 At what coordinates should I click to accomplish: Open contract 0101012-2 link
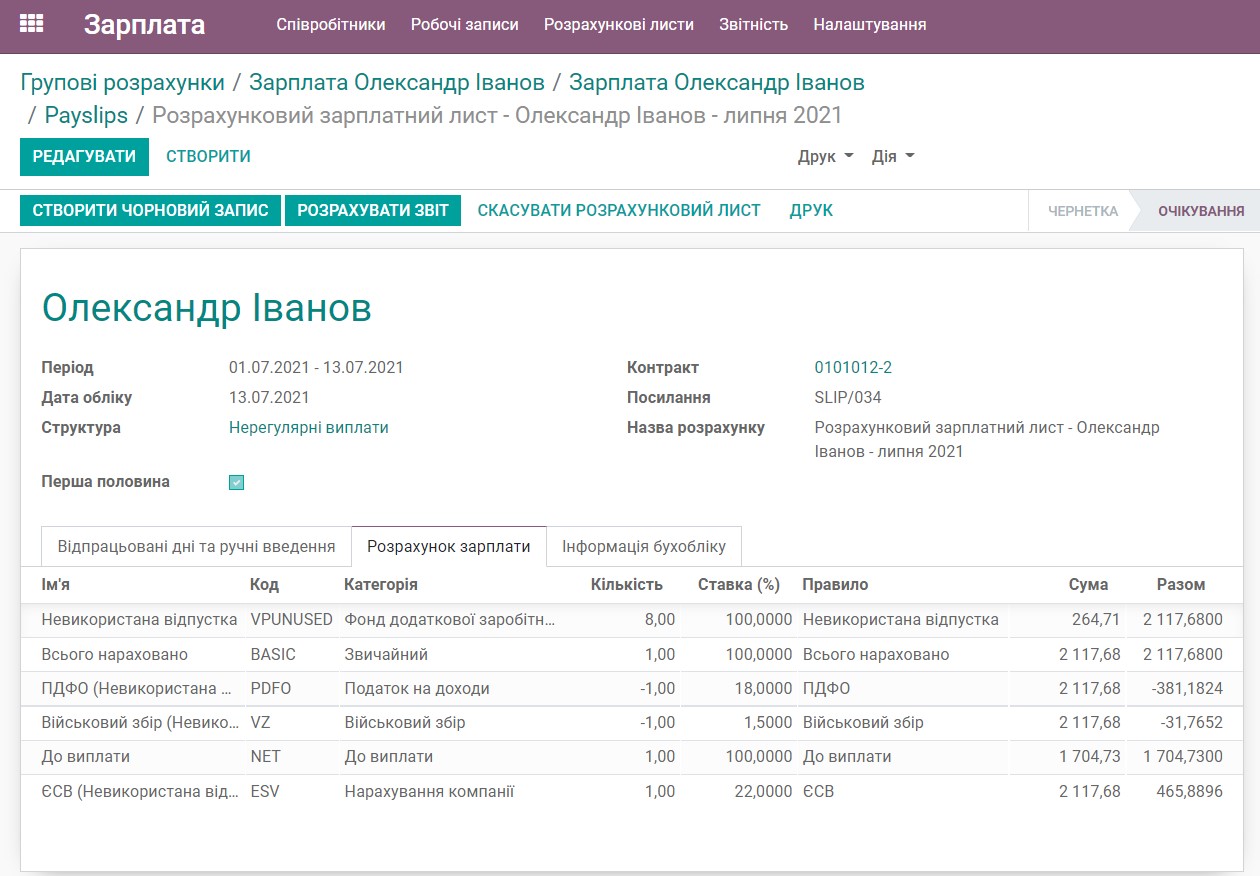click(x=853, y=367)
